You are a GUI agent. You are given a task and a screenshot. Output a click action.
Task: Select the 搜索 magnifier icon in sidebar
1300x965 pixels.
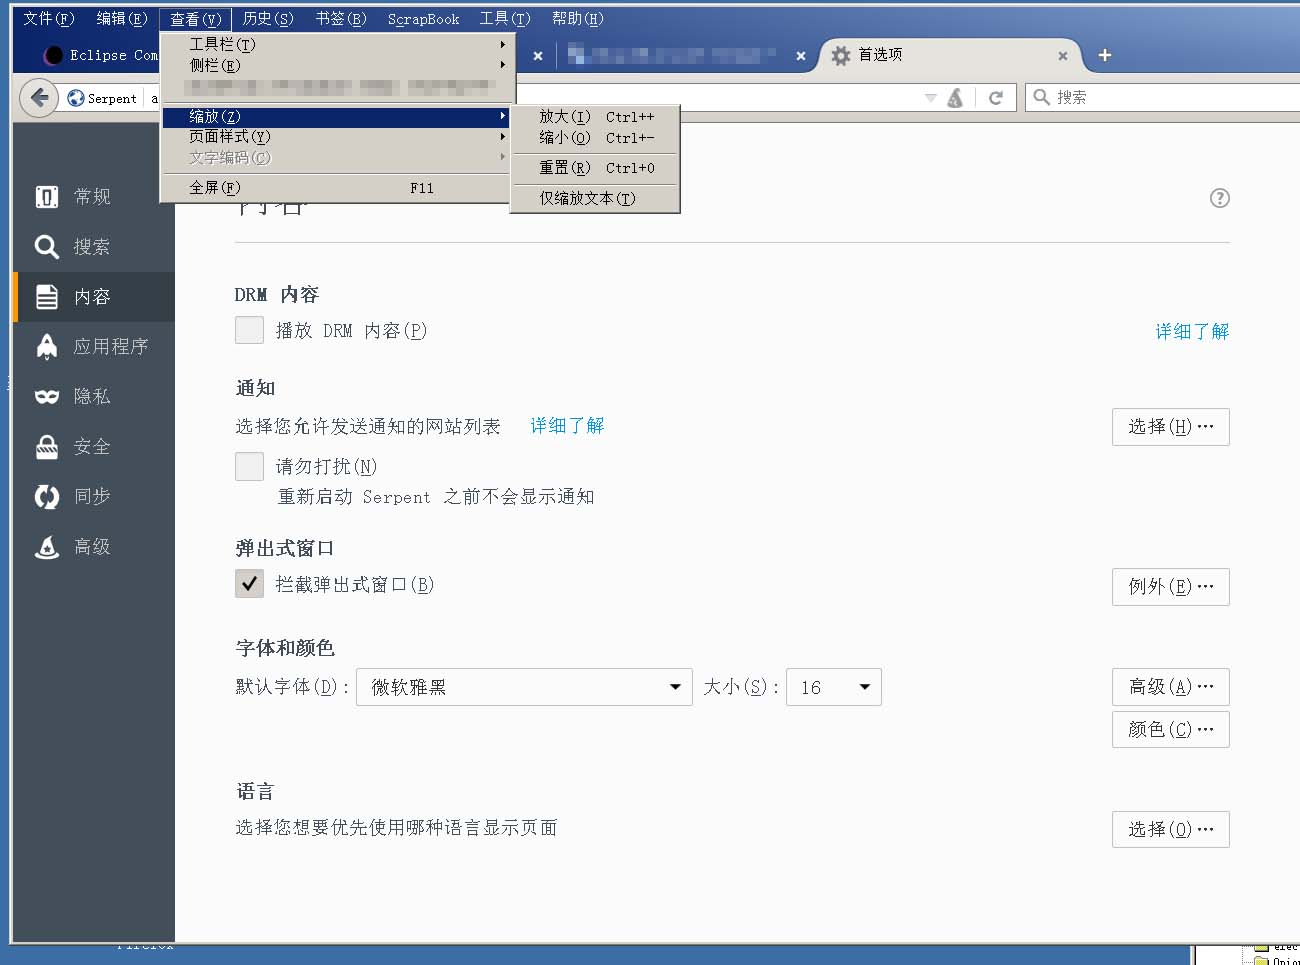click(47, 247)
